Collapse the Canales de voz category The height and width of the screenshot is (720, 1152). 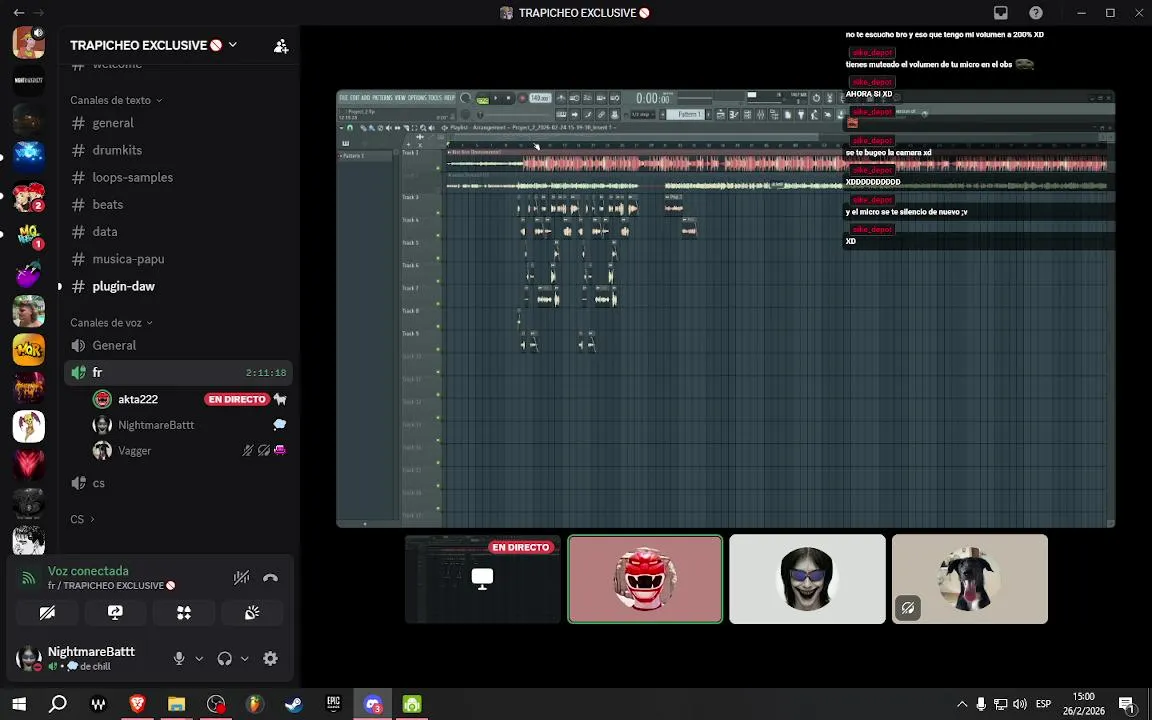coord(112,323)
